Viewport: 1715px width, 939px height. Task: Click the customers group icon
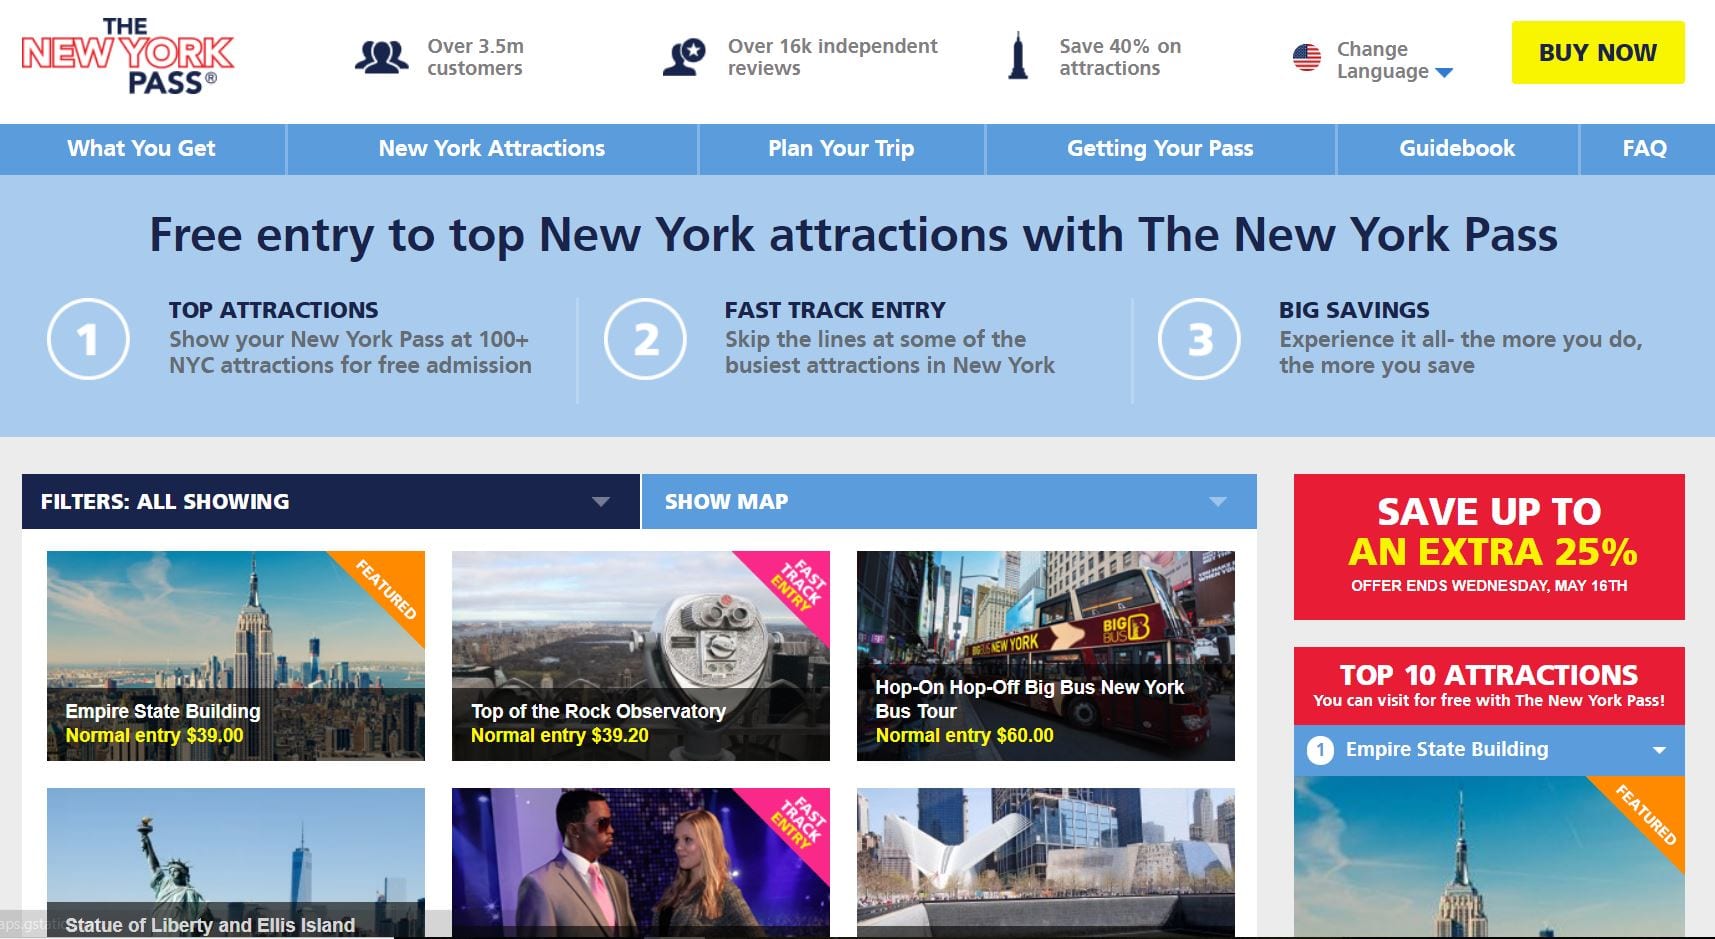(382, 57)
